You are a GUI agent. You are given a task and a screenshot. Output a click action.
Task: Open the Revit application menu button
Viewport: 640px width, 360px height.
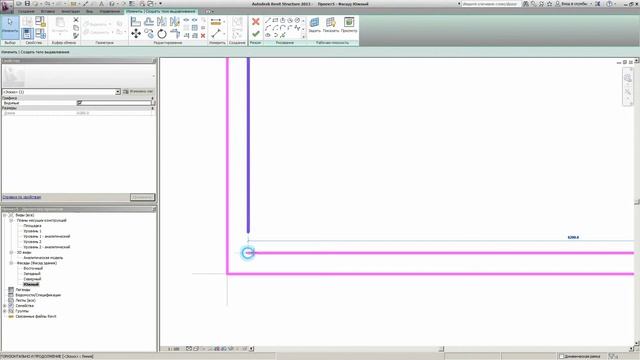(x=7, y=6)
